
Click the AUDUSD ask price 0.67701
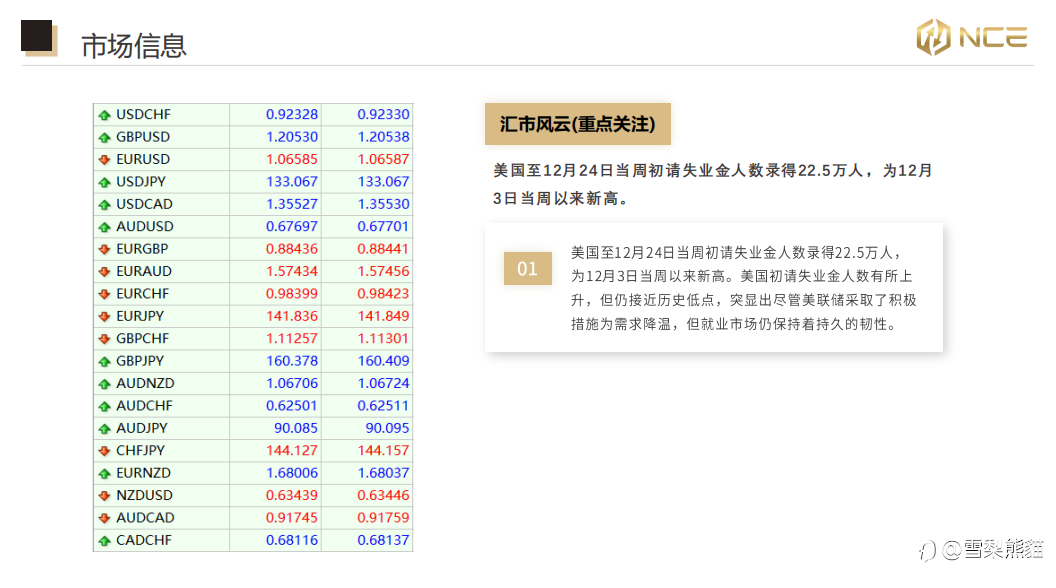[x=383, y=226]
